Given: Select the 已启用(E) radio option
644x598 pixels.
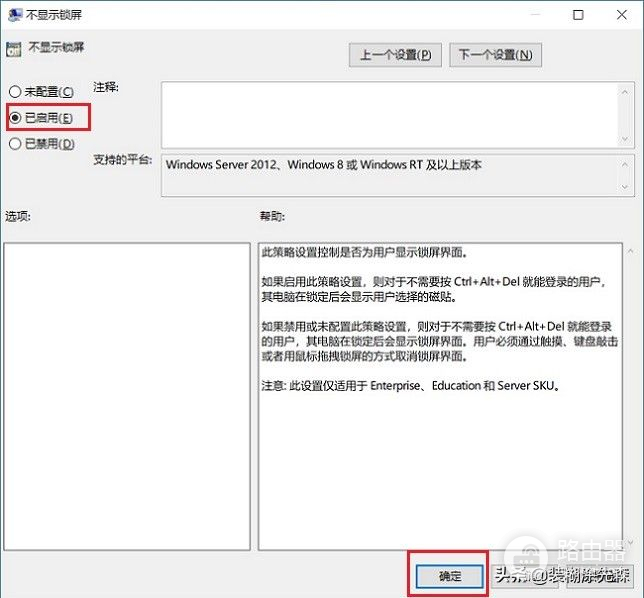Looking at the screenshot, I should point(15,118).
